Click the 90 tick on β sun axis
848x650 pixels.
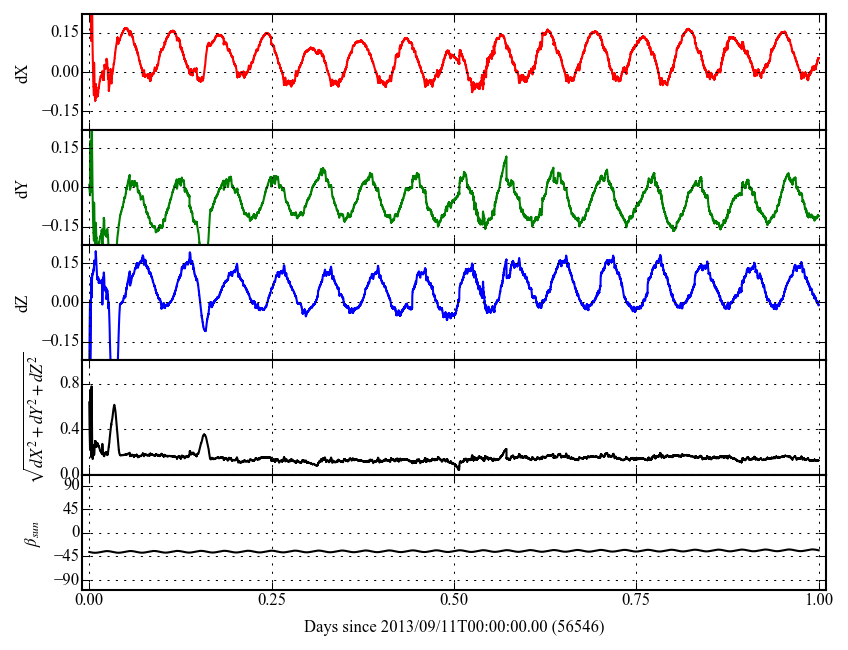(70, 485)
